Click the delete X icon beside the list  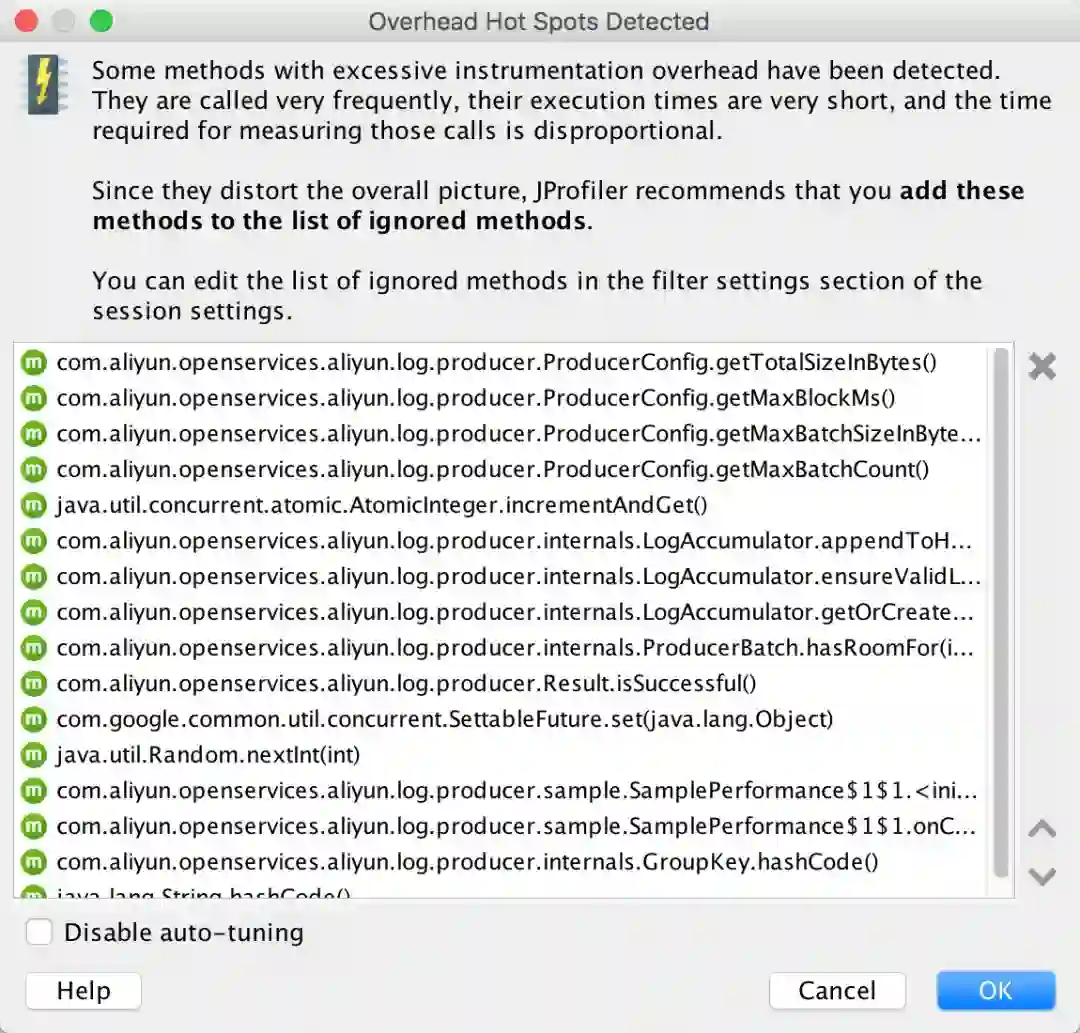(1042, 366)
